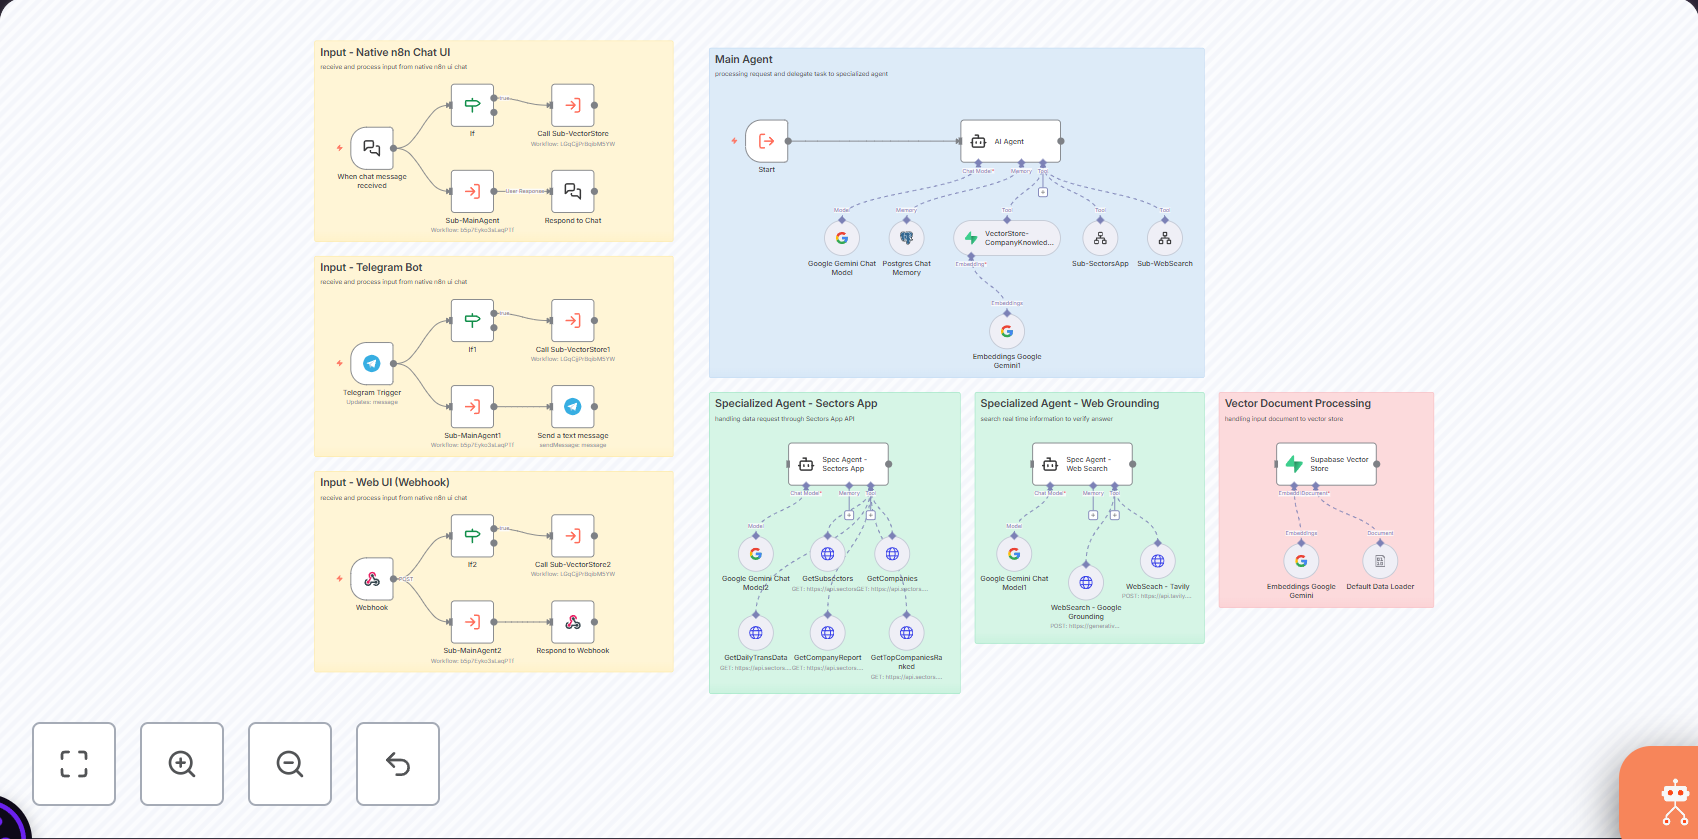Screen dimensions: 1698x839
Task: Zoom out of the workflow canvas
Action: (290, 764)
